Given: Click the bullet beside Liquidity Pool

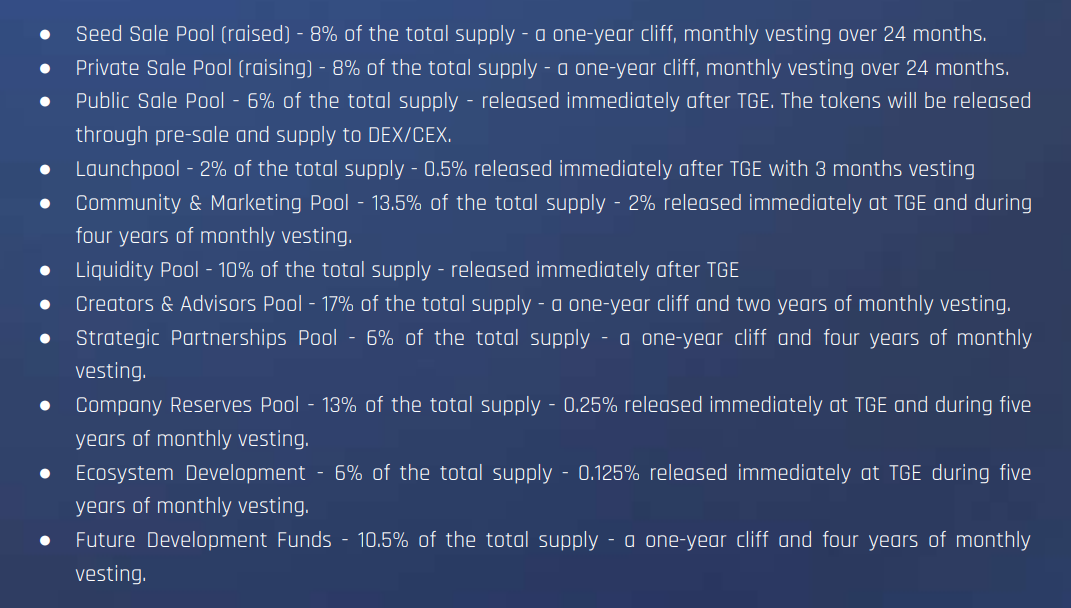Looking at the screenshot, I should 45,270.
